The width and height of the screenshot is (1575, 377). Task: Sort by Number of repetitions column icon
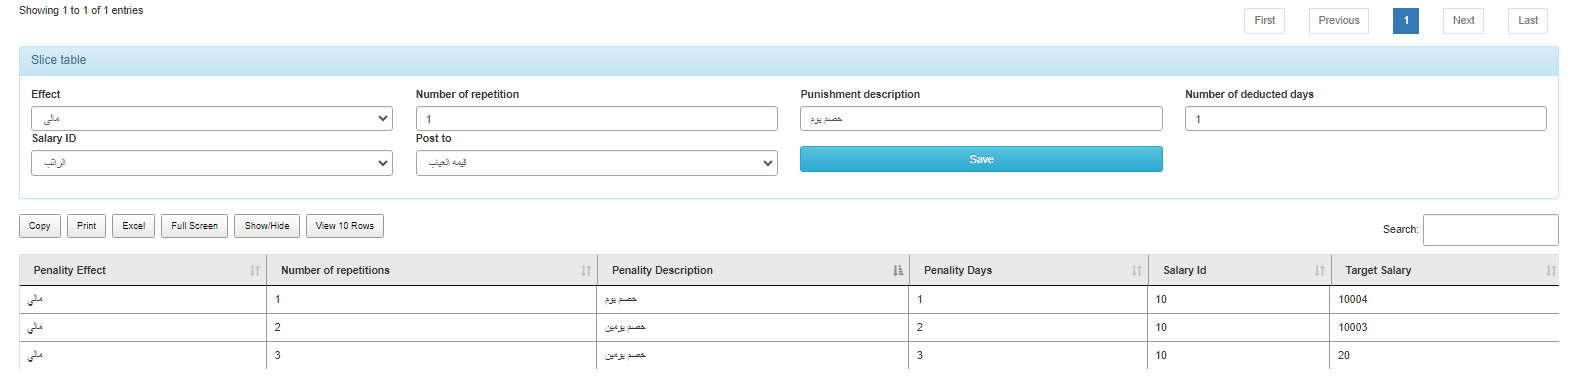pyautogui.click(x=586, y=271)
